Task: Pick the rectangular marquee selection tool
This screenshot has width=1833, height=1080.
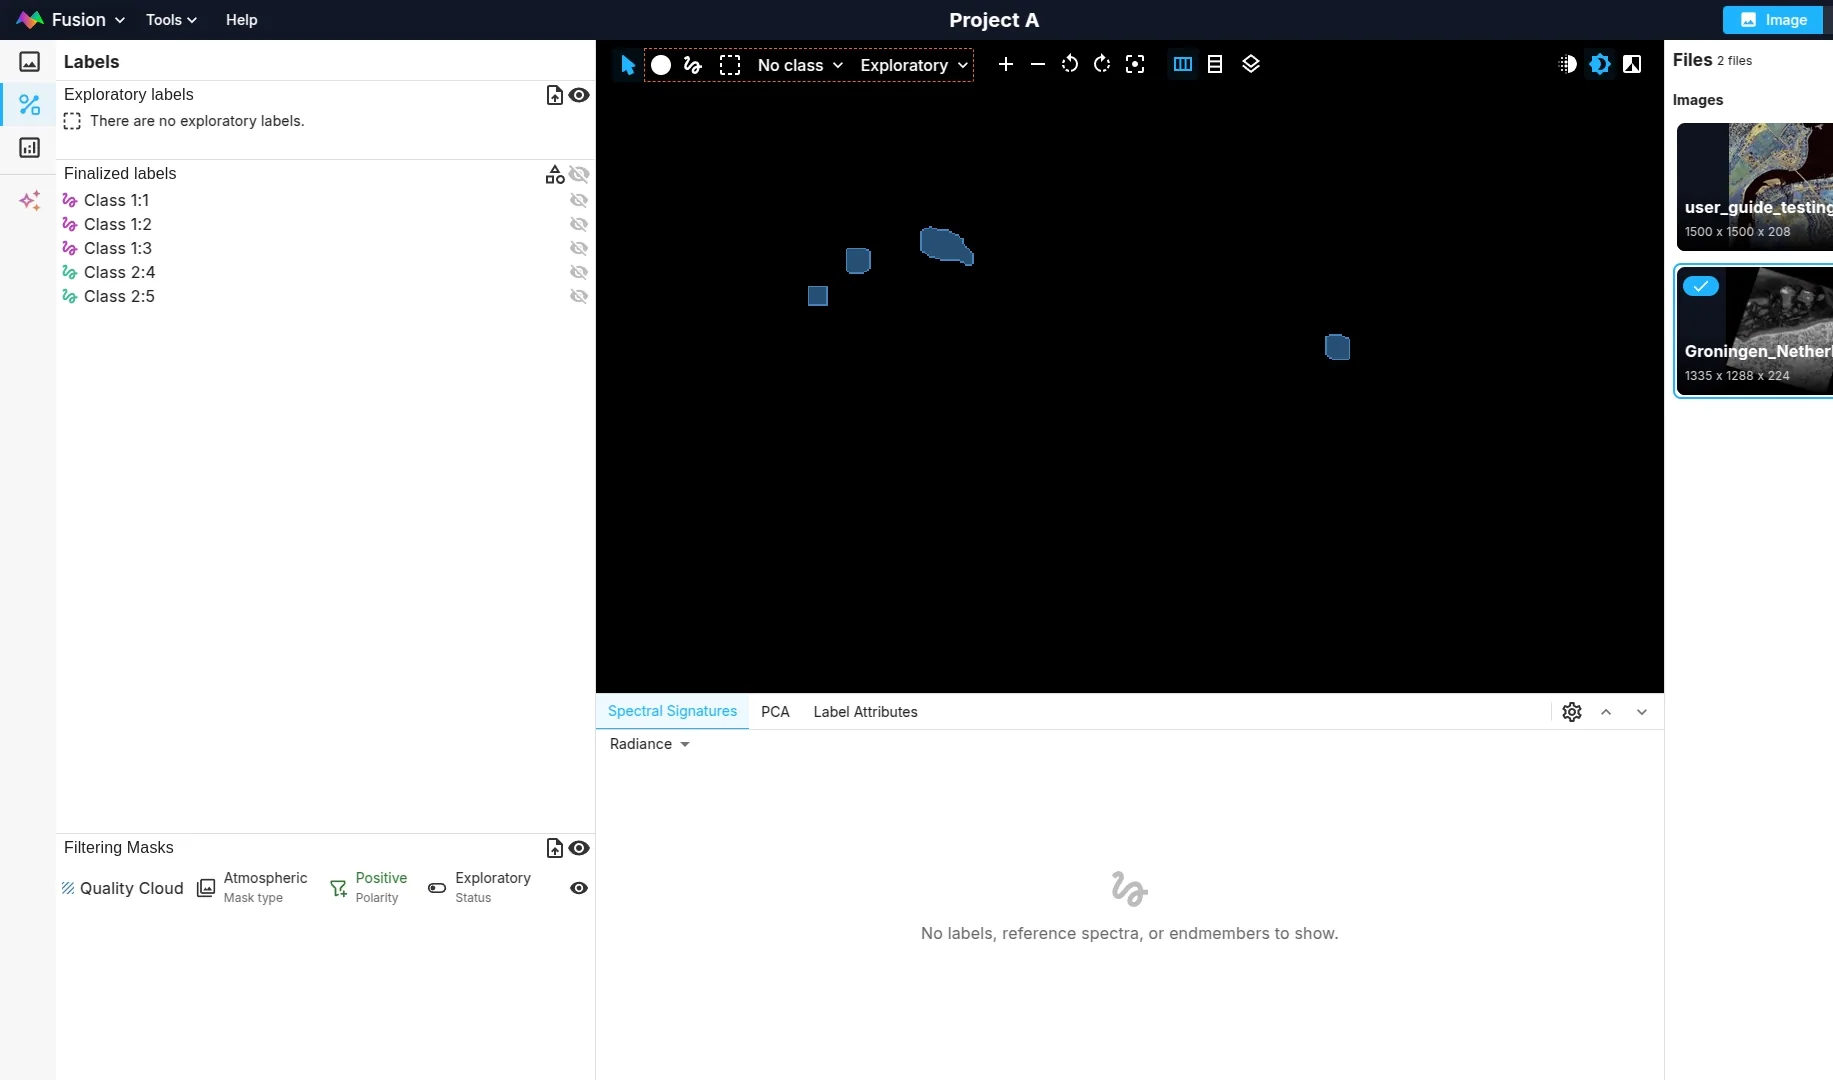Action: pyautogui.click(x=730, y=65)
